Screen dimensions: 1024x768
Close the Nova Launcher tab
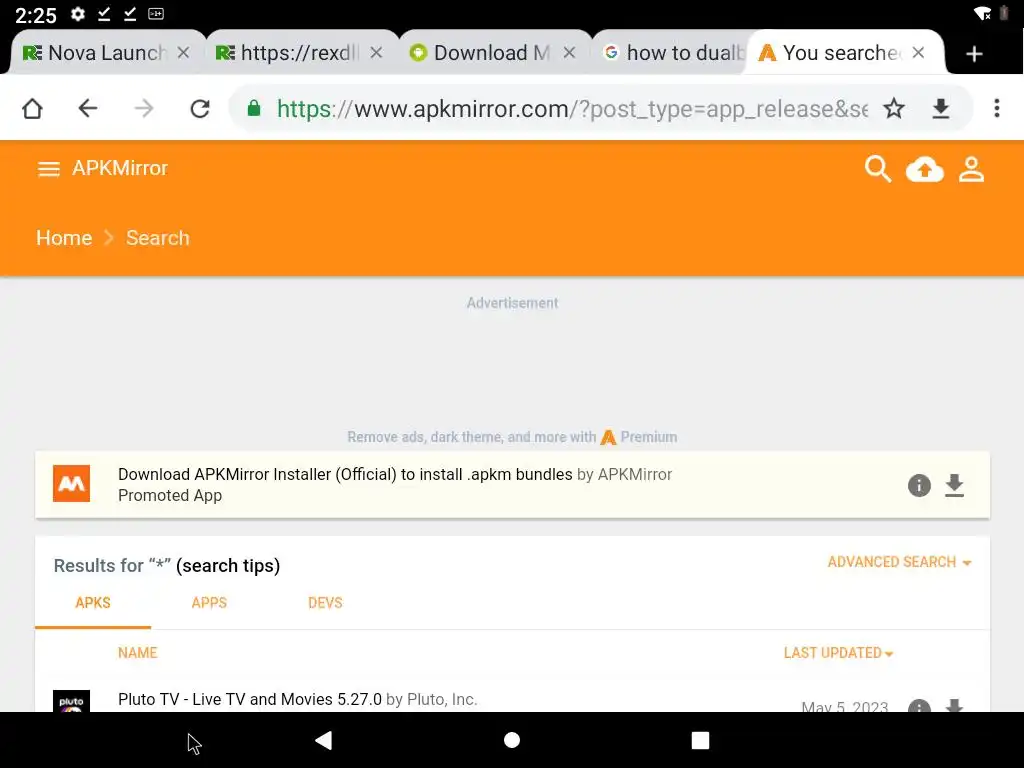click(x=184, y=53)
